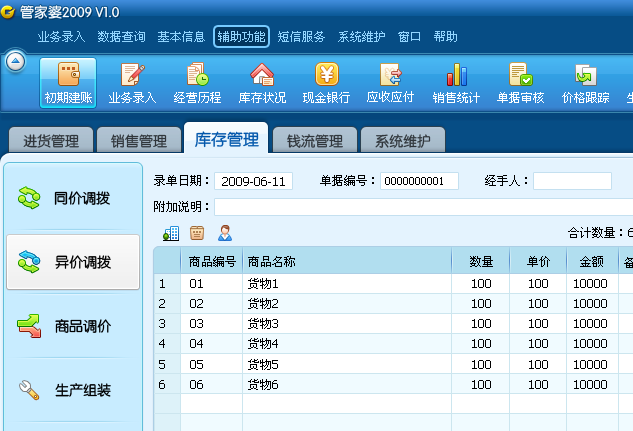Select the 货物1 cell in row 1

coord(347,284)
